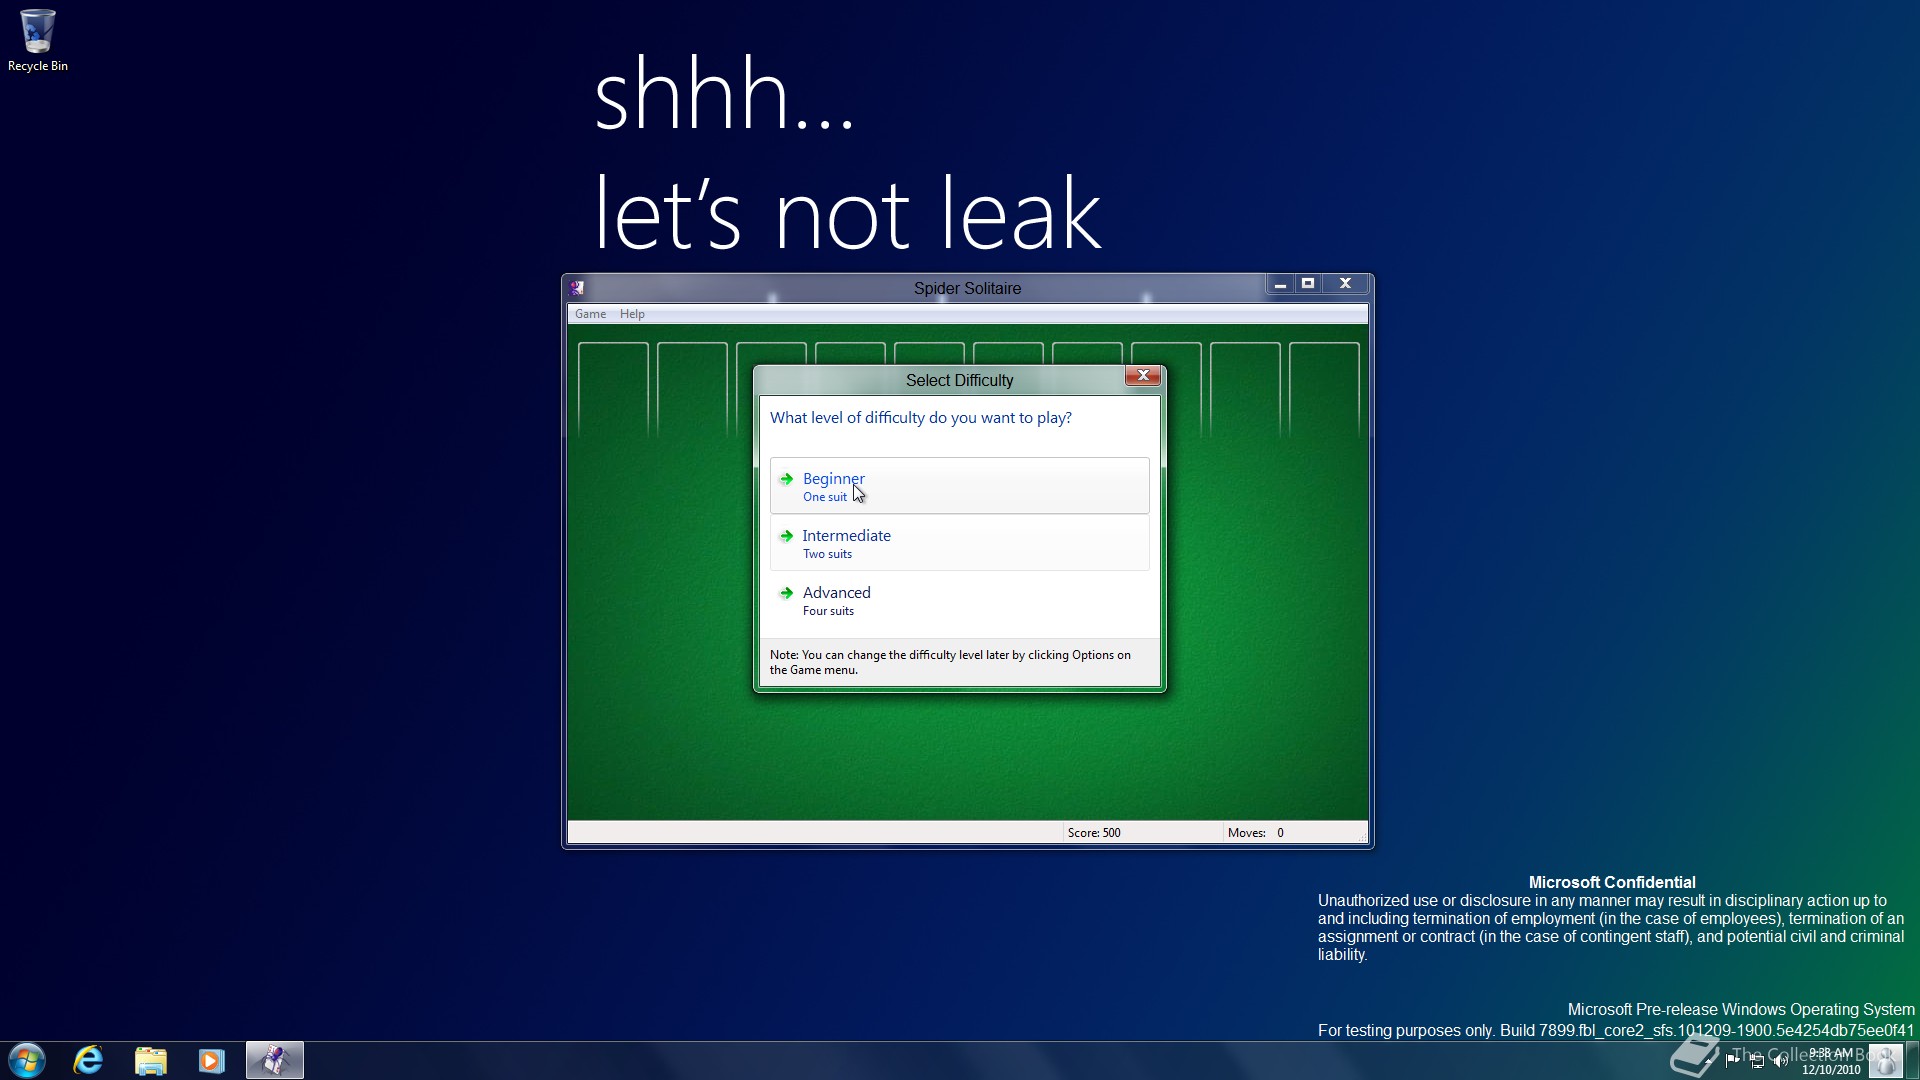Viewport: 1920px width, 1080px height.
Task: Click the user tile picture in taskbar
Action: tap(1885, 1061)
